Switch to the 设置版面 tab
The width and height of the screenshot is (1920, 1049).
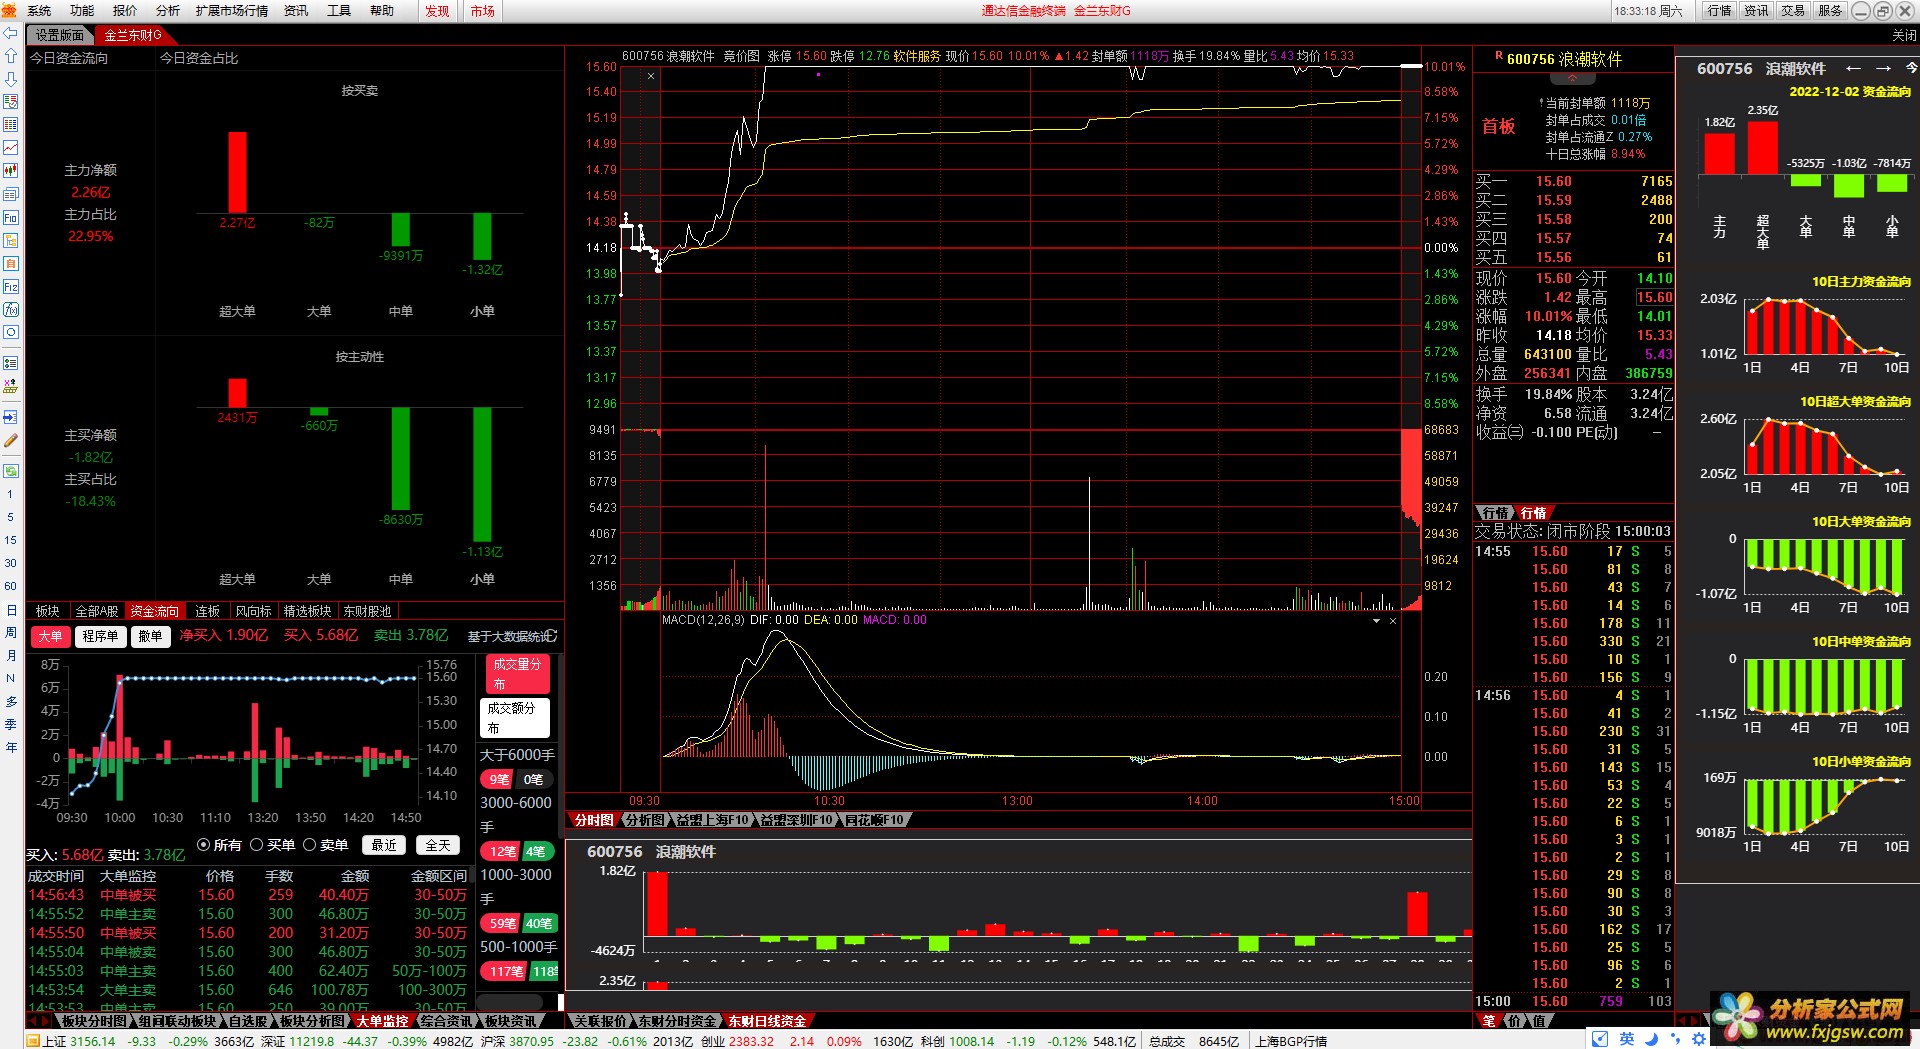click(x=60, y=35)
